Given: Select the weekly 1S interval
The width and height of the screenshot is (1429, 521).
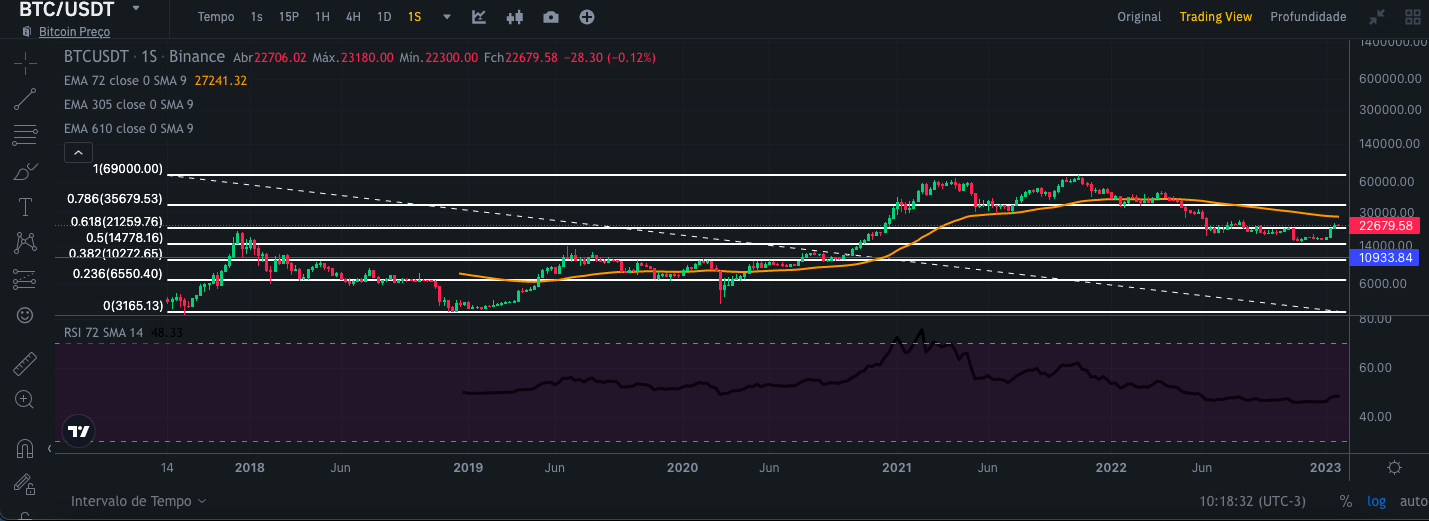Looking at the screenshot, I should coord(414,17).
